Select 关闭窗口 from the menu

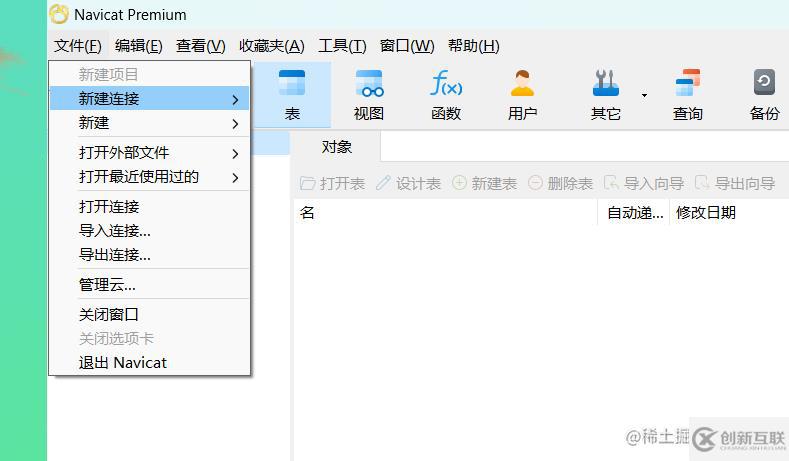pyautogui.click(x=149, y=314)
